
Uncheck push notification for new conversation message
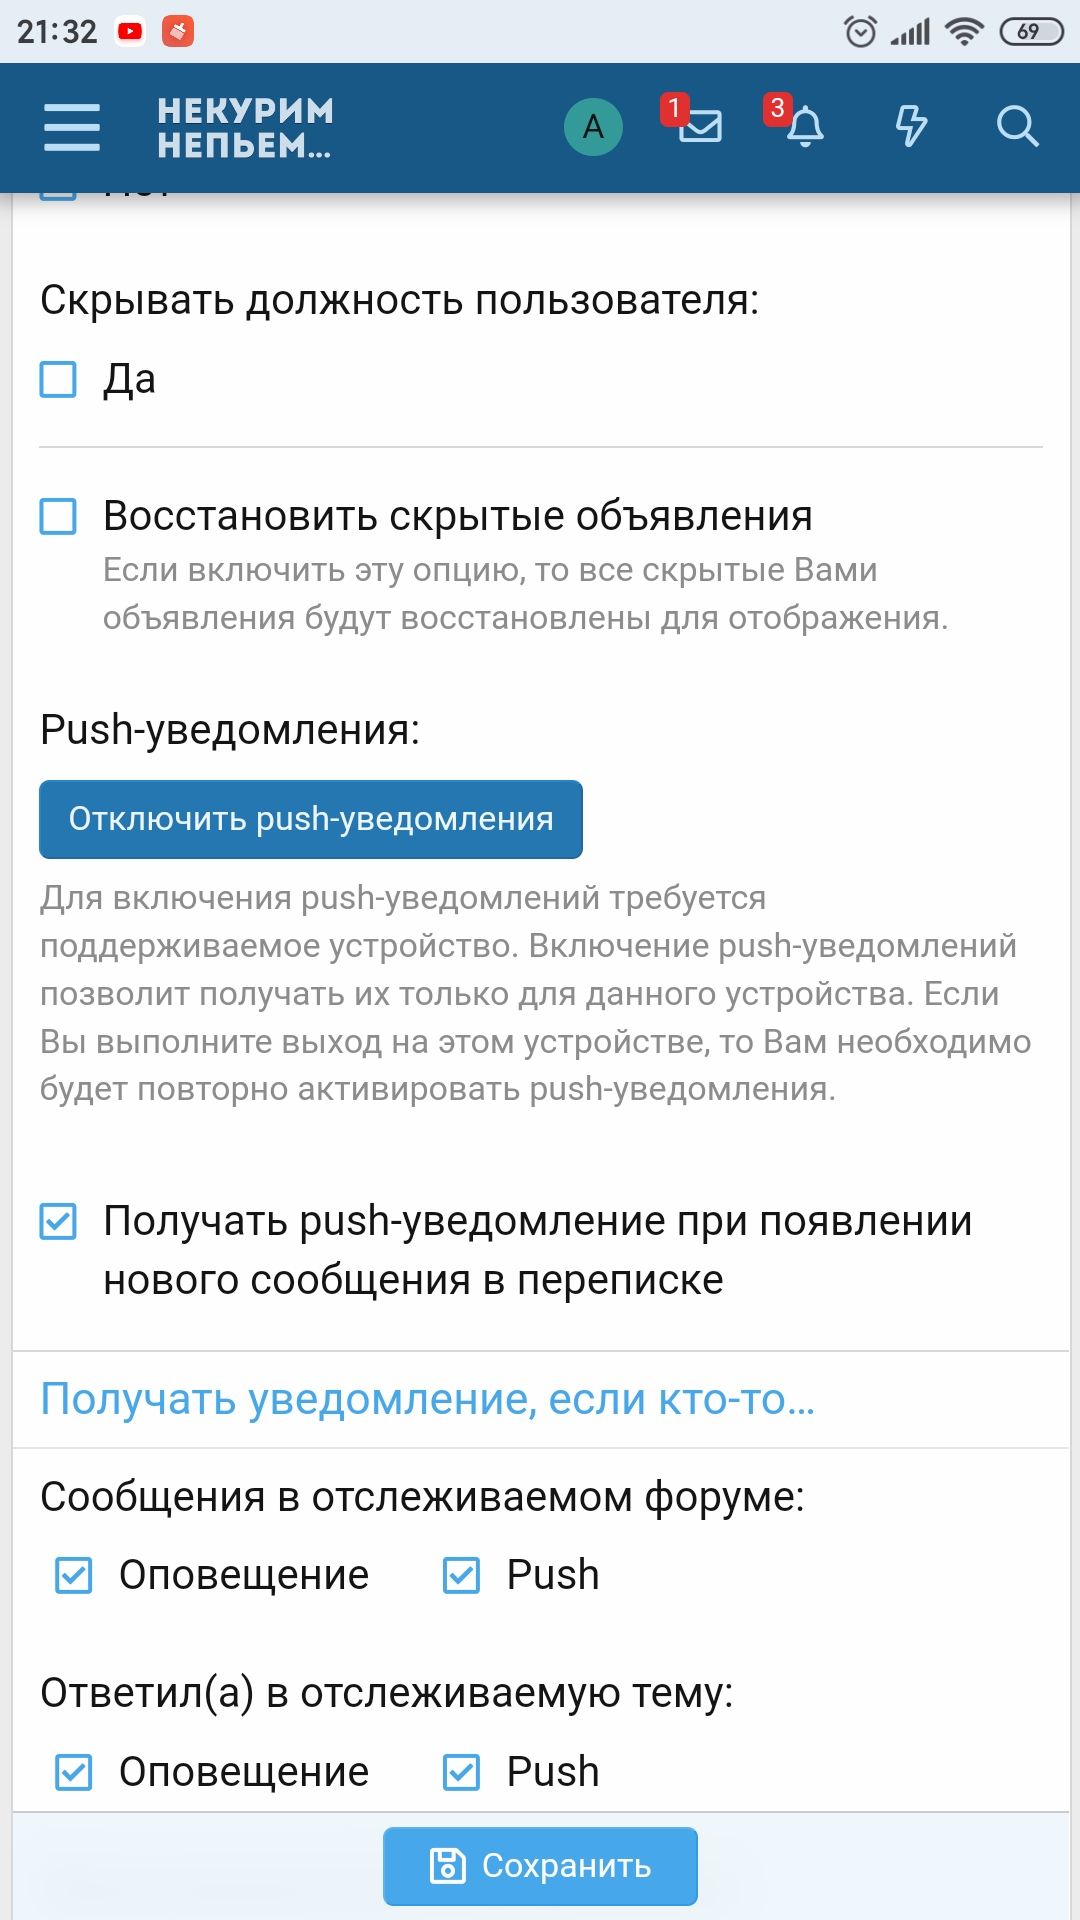58,1221
